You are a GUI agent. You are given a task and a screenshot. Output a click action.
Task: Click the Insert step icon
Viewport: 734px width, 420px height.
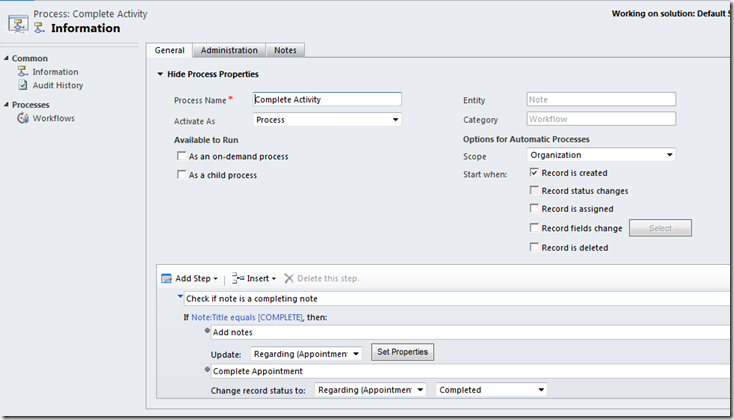tap(238, 278)
